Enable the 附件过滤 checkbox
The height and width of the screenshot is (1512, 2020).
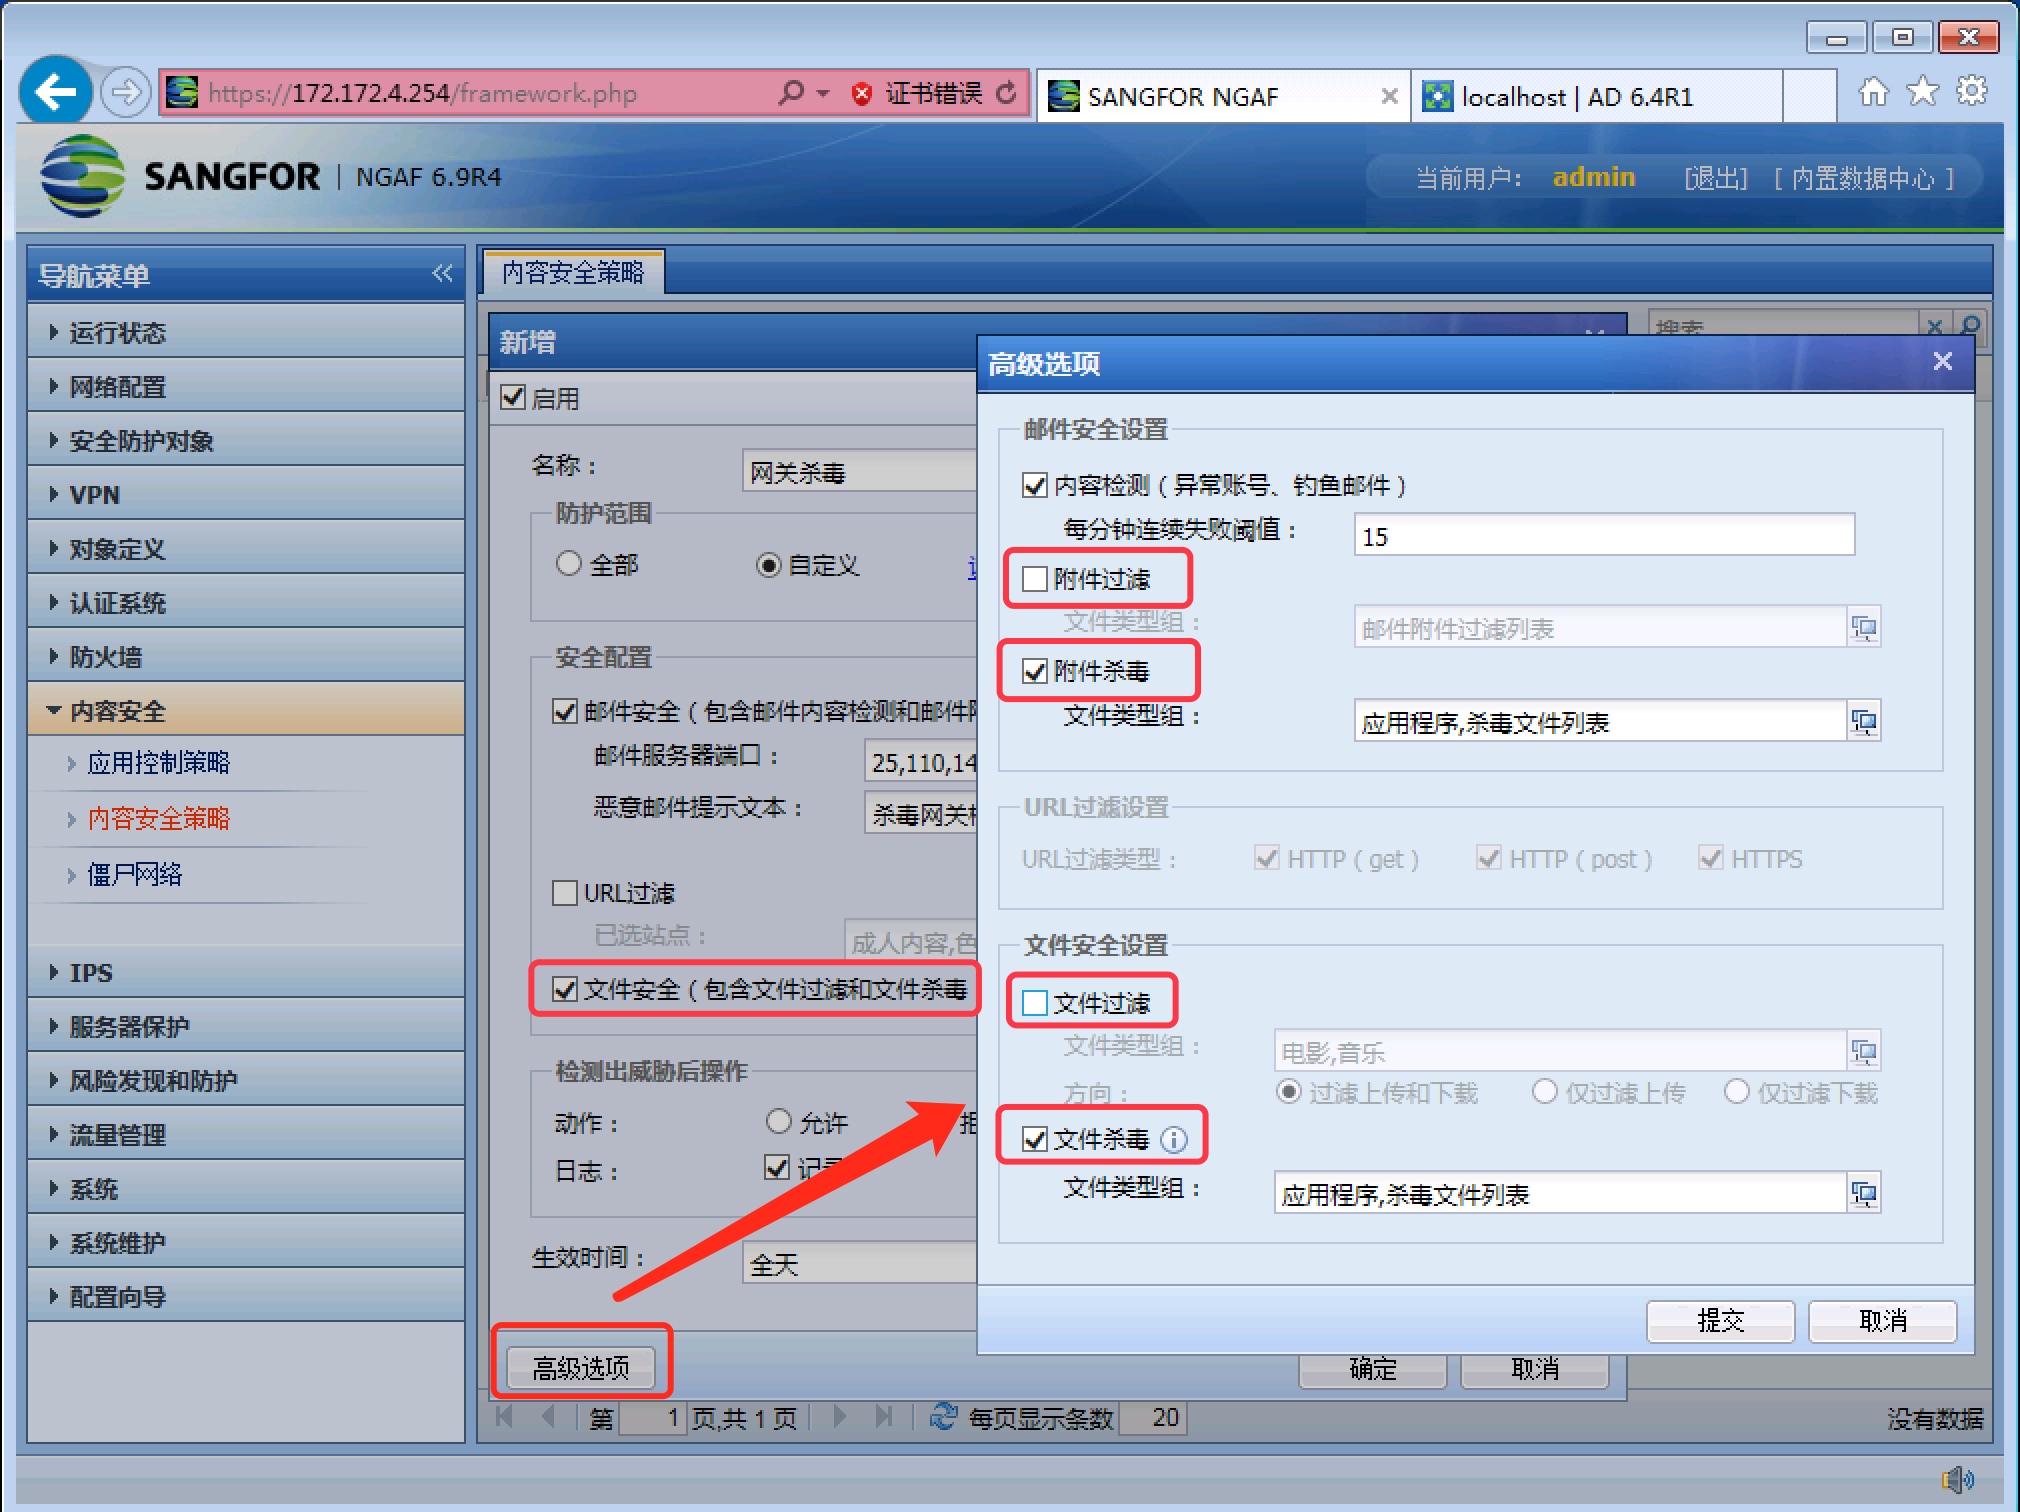[1036, 579]
